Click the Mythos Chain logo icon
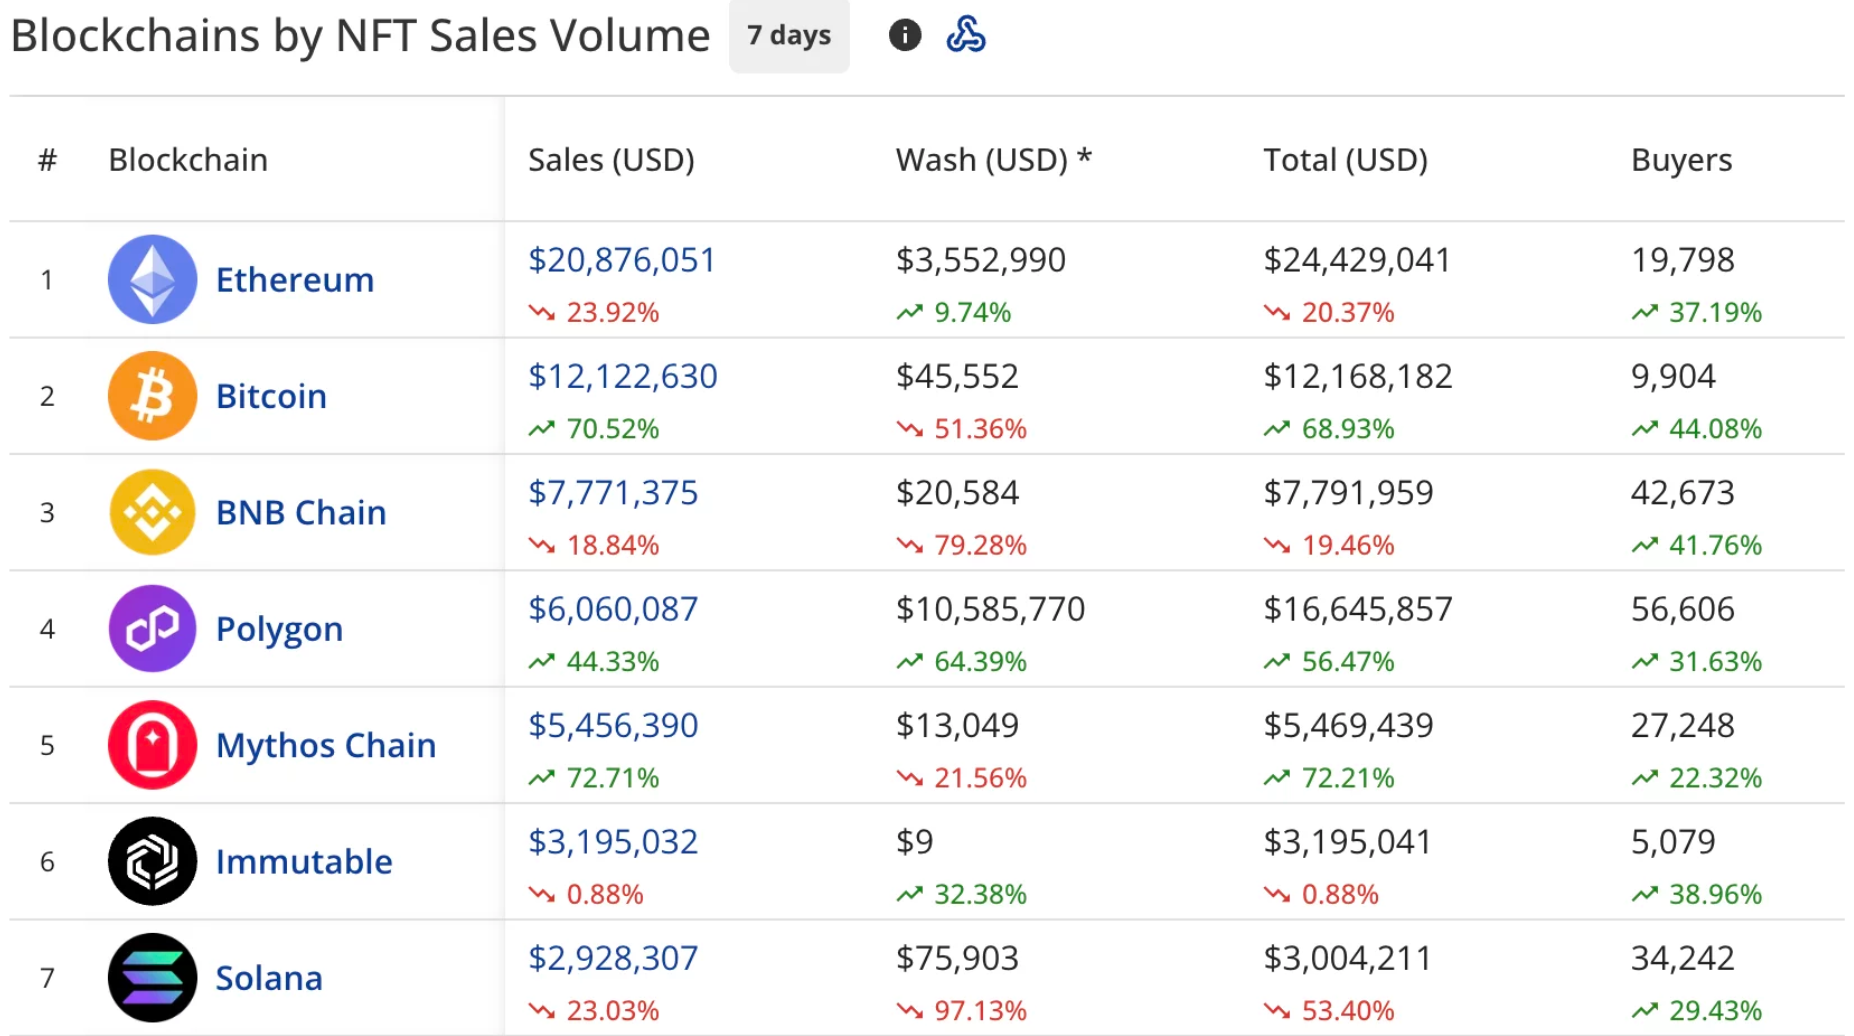This screenshot has height=1036, width=1854. (x=152, y=745)
